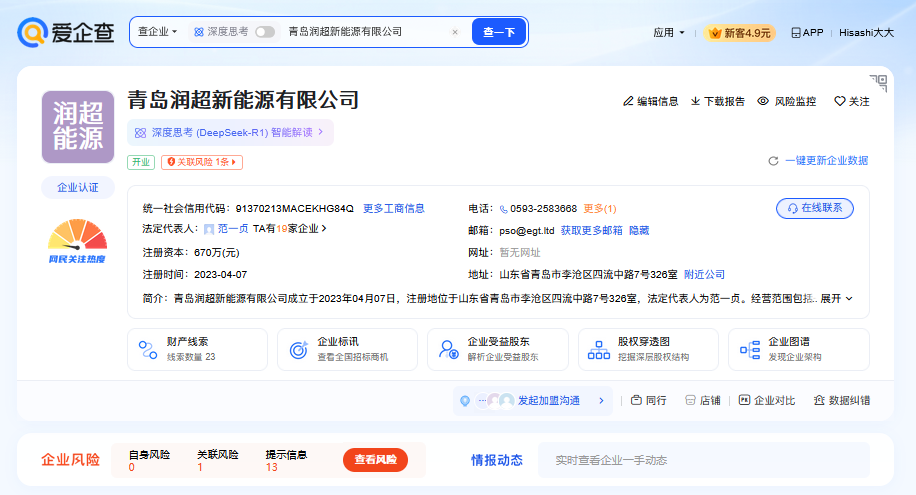The image size is (916, 495).
Task: Open the 应用 dropdown menu
Action: pyautogui.click(x=668, y=33)
